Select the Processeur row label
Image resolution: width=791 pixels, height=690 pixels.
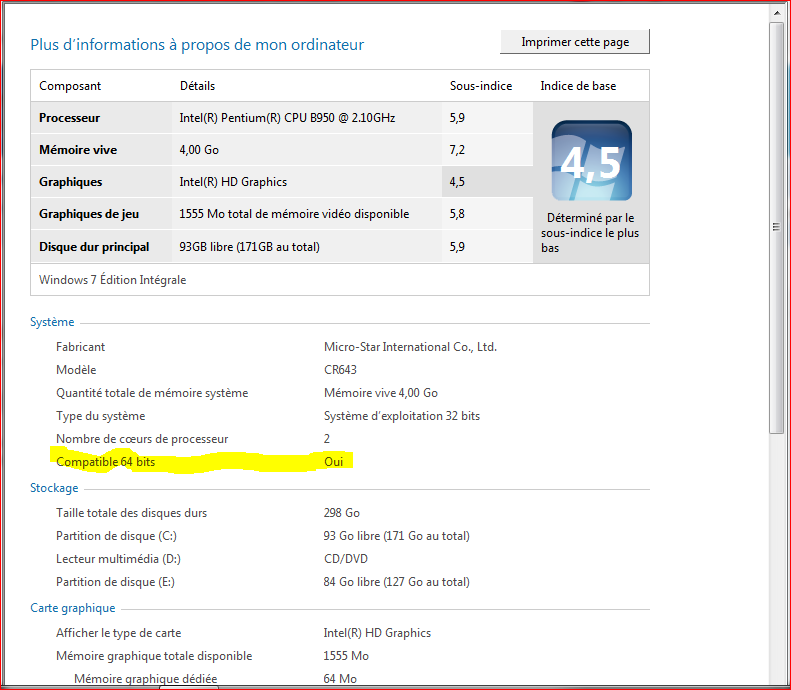click(x=69, y=118)
